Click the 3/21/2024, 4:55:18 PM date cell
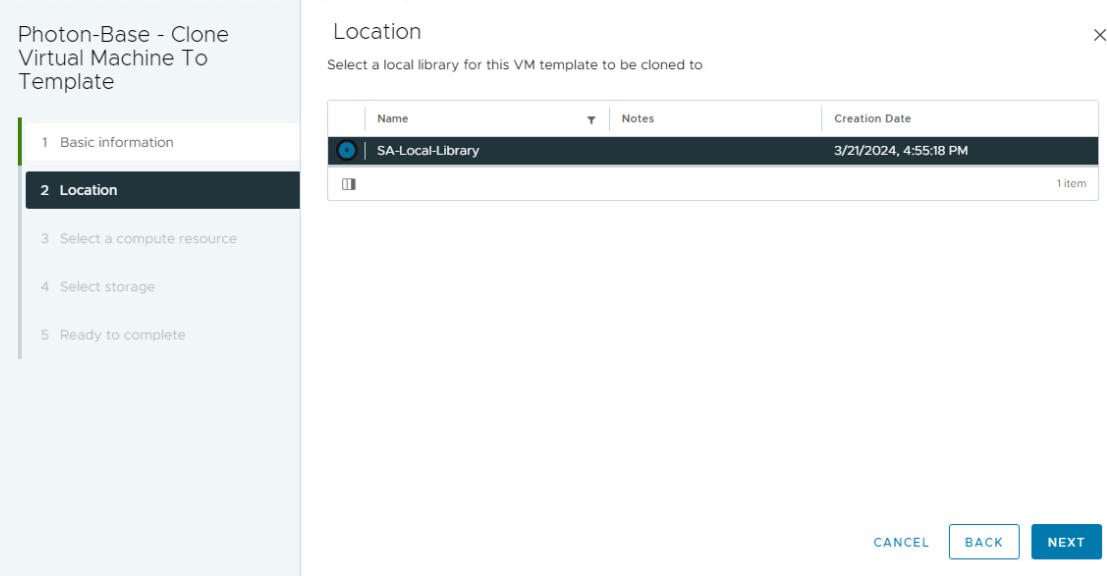This screenshot has height=576, width=1107. tap(900, 150)
